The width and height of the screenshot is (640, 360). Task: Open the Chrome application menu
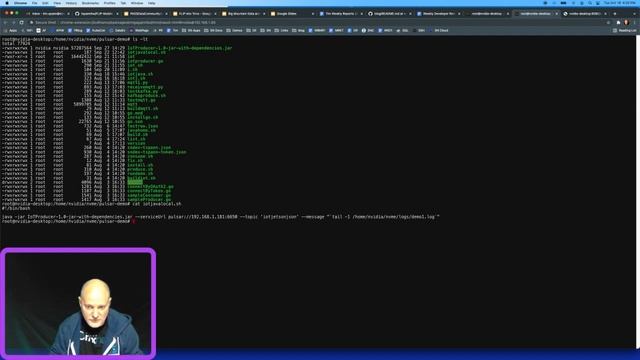(20, 3)
